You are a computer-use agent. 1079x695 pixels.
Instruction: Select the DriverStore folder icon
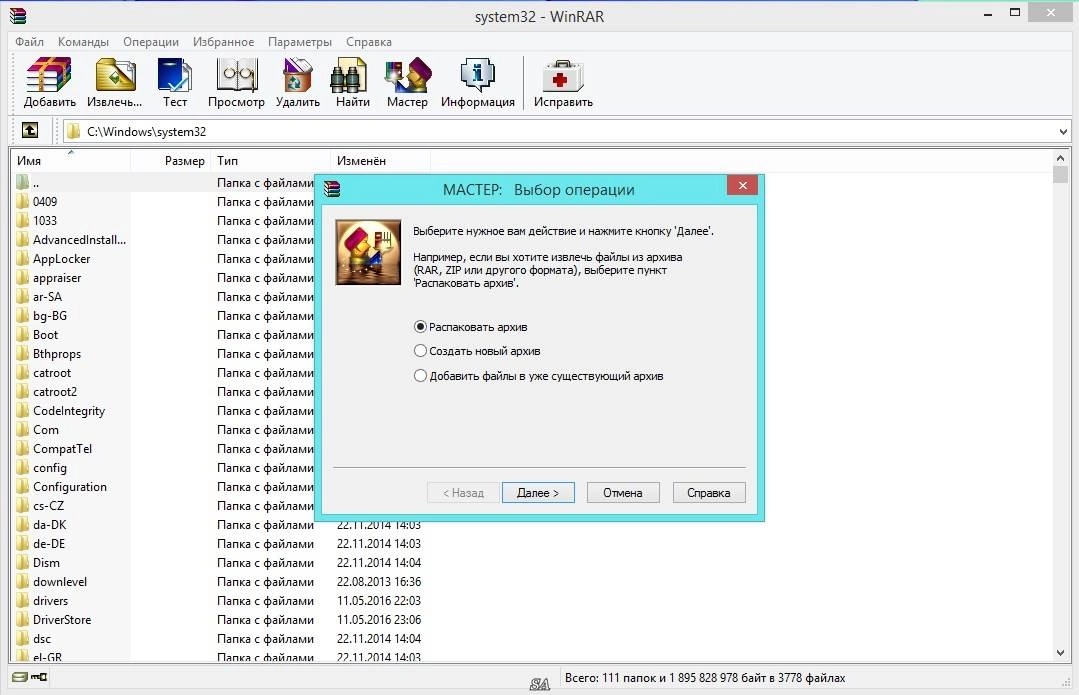(x=23, y=619)
